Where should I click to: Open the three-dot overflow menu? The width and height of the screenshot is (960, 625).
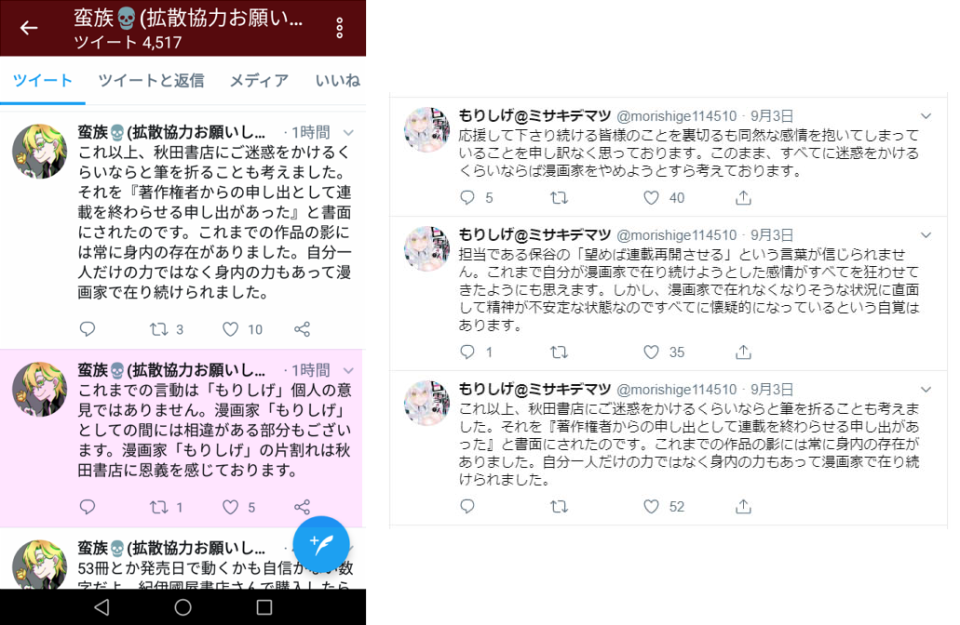[339, 28]
